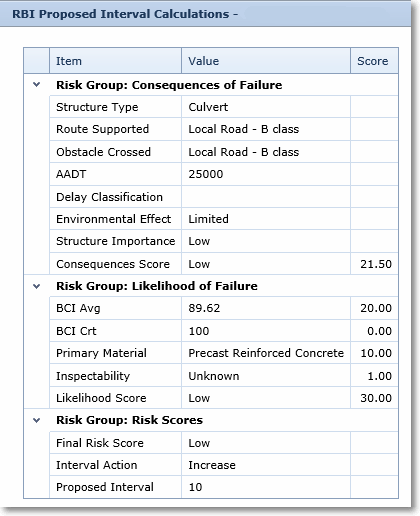Screen dimensions: 420x516
Task: Click the Obstacle Crossed value cell
Action: tap(266, 152)
